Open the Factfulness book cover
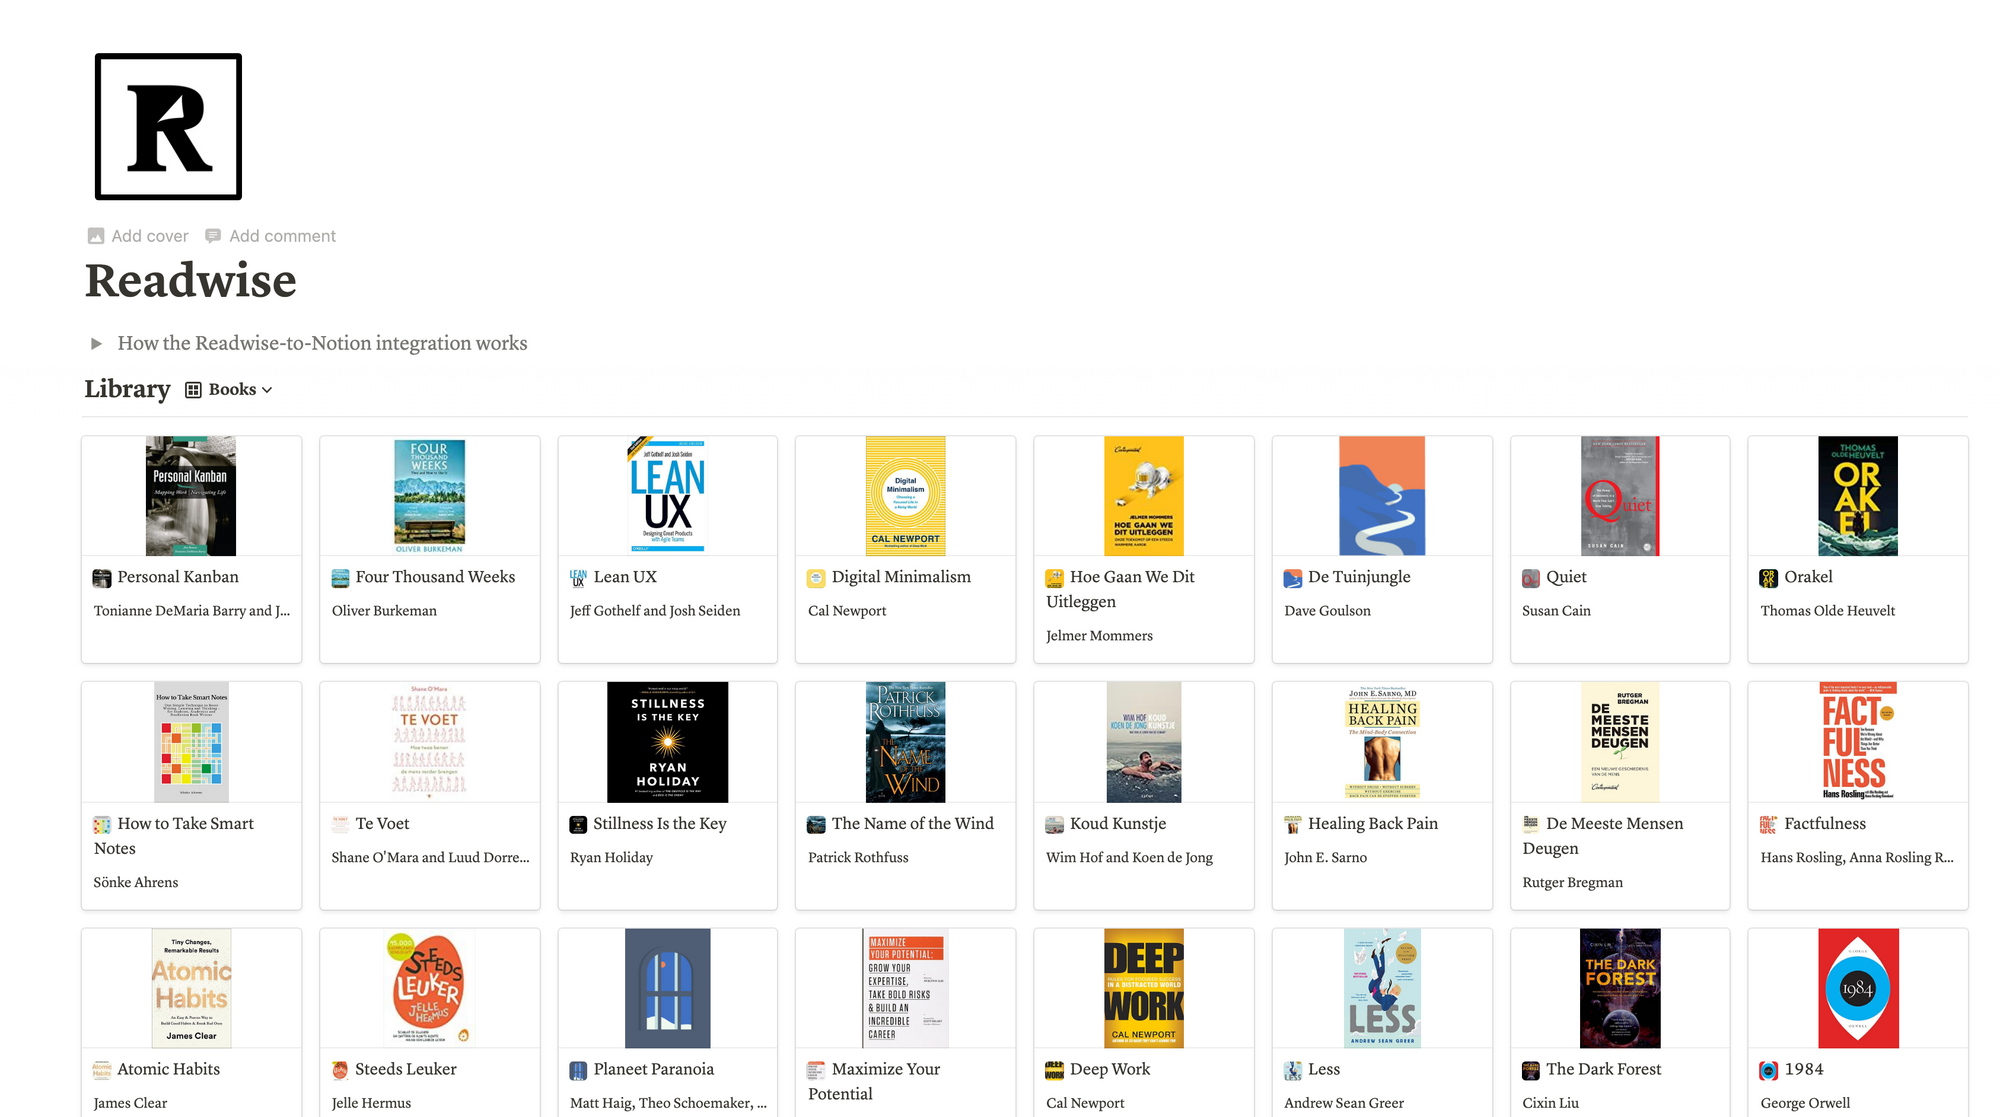 [x=1857, y=742]
